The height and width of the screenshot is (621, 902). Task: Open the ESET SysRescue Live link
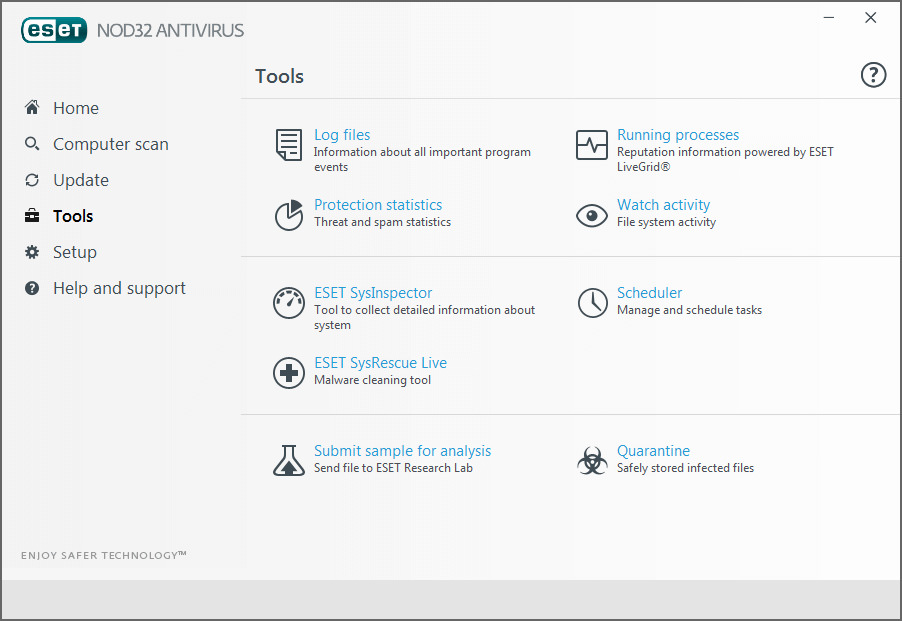[x=381, y=363]
